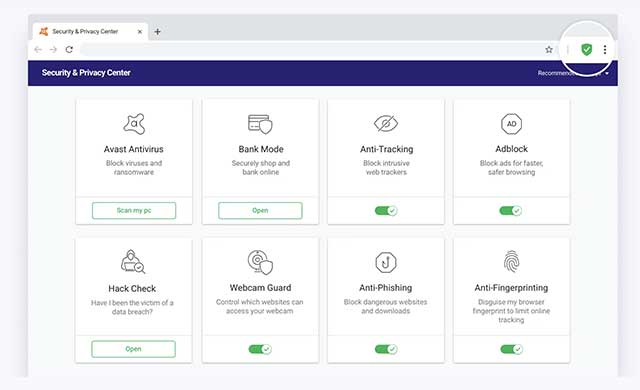This screenshot has width=640, height=390.
Task: Go back with the back arrow
Action: coord(38,49)
